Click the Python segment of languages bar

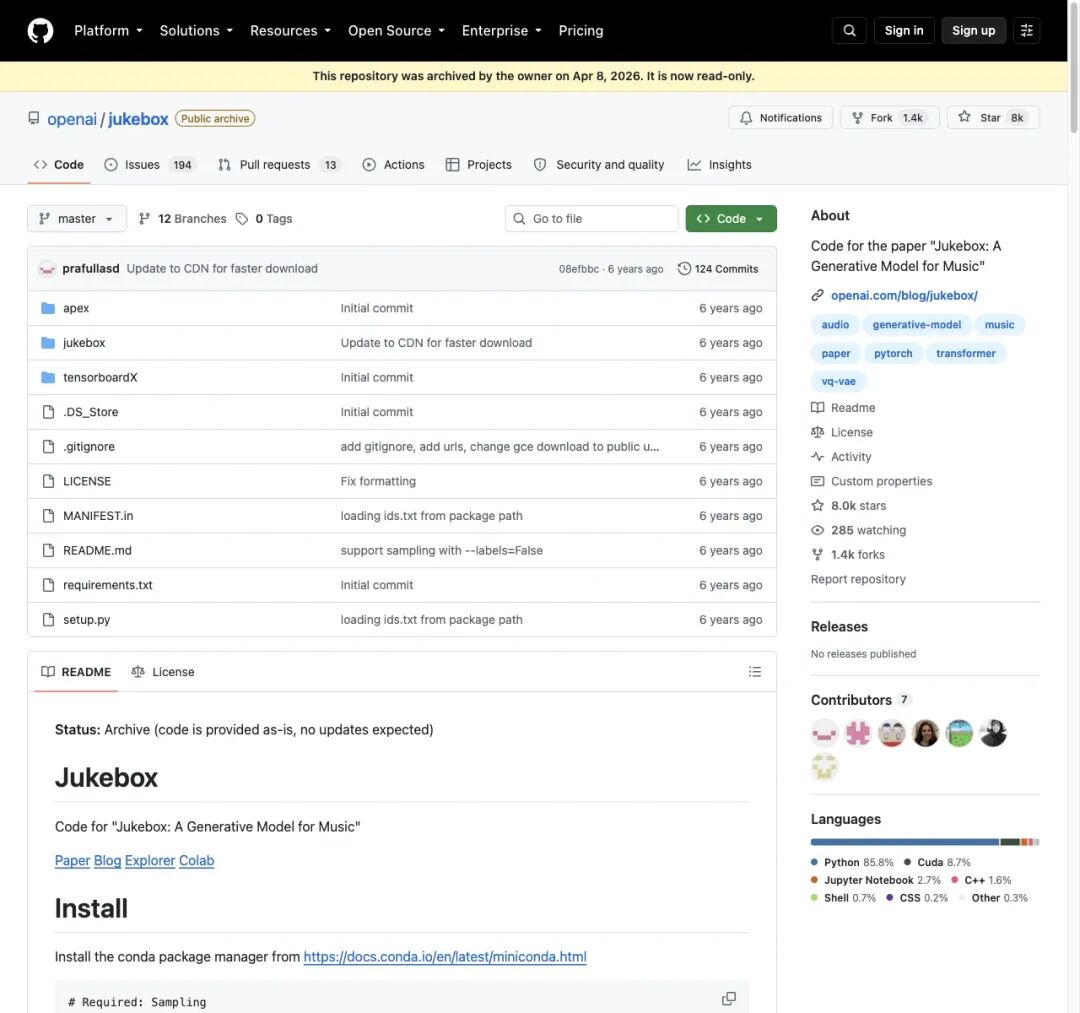(x=904, y=842)
